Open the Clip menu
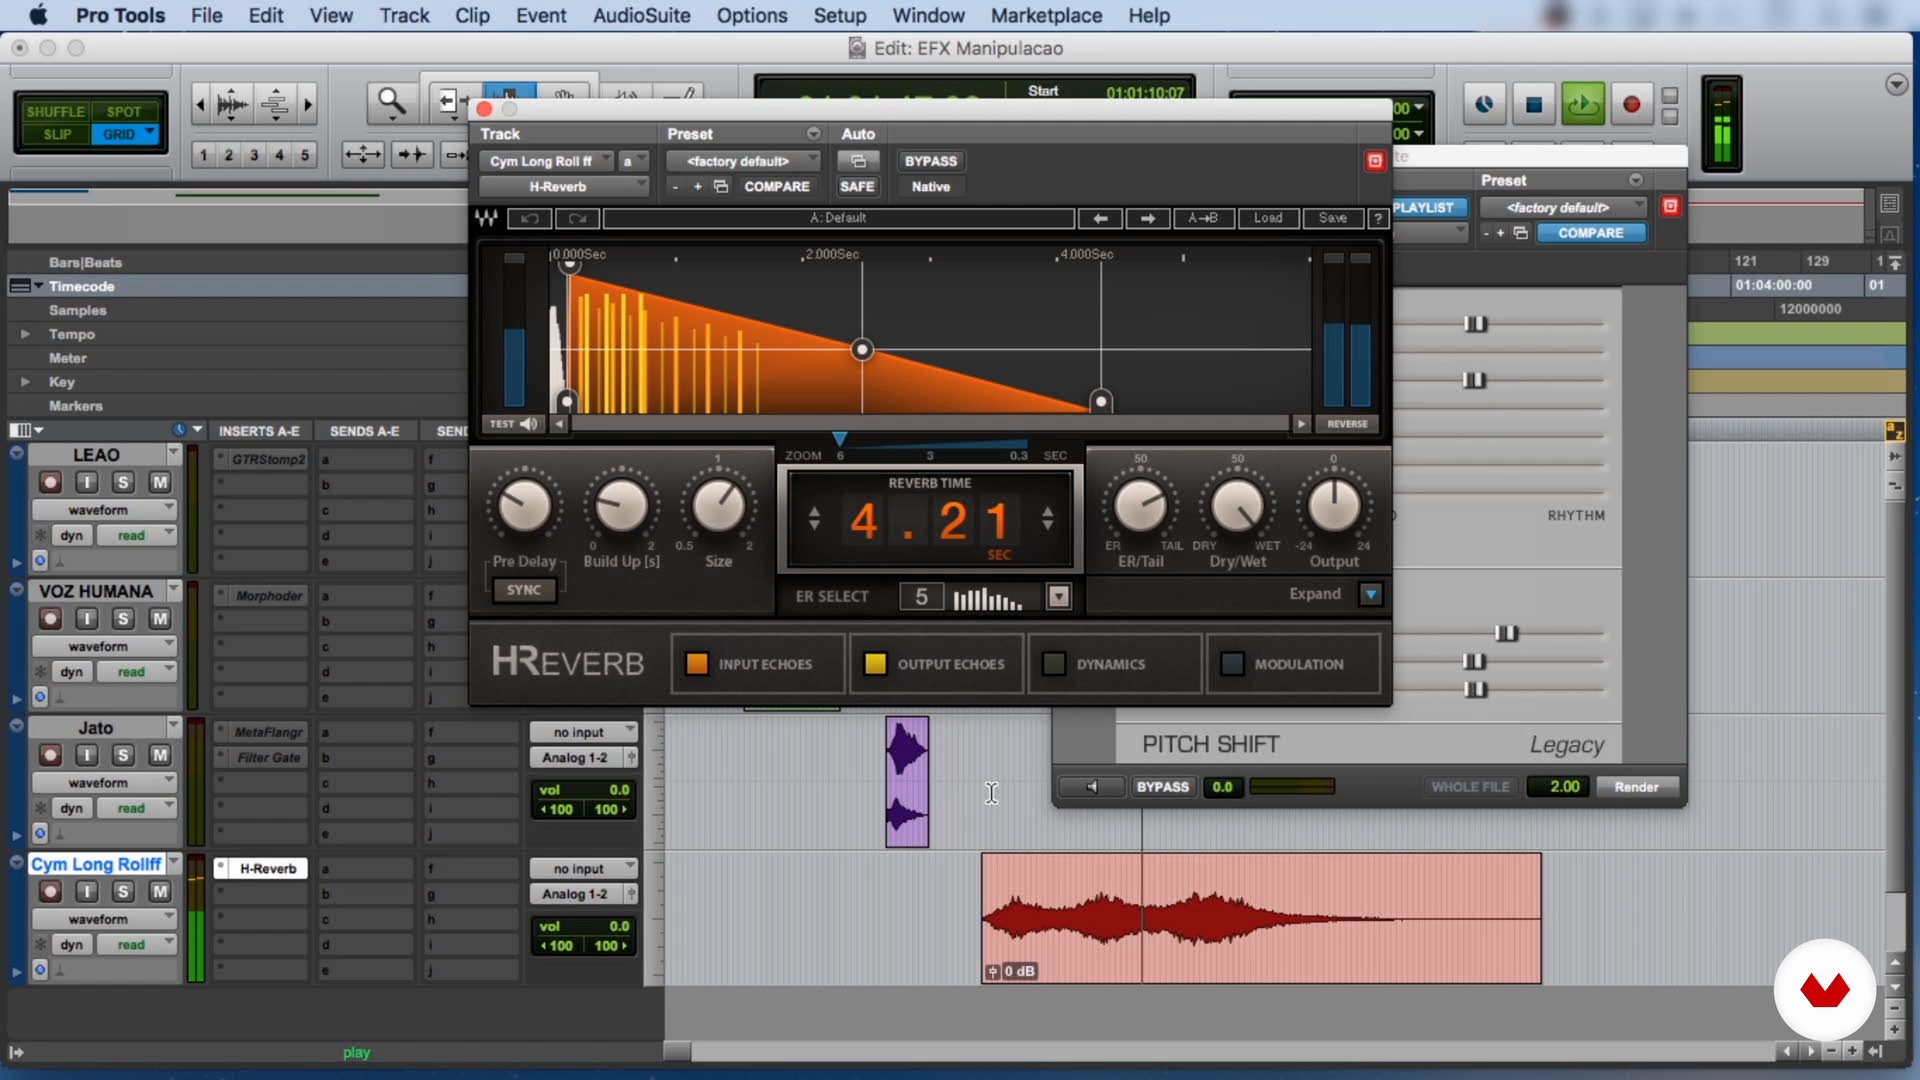Image resolution: width=1920 pixels, height=1080 pixels. [472, 16]
